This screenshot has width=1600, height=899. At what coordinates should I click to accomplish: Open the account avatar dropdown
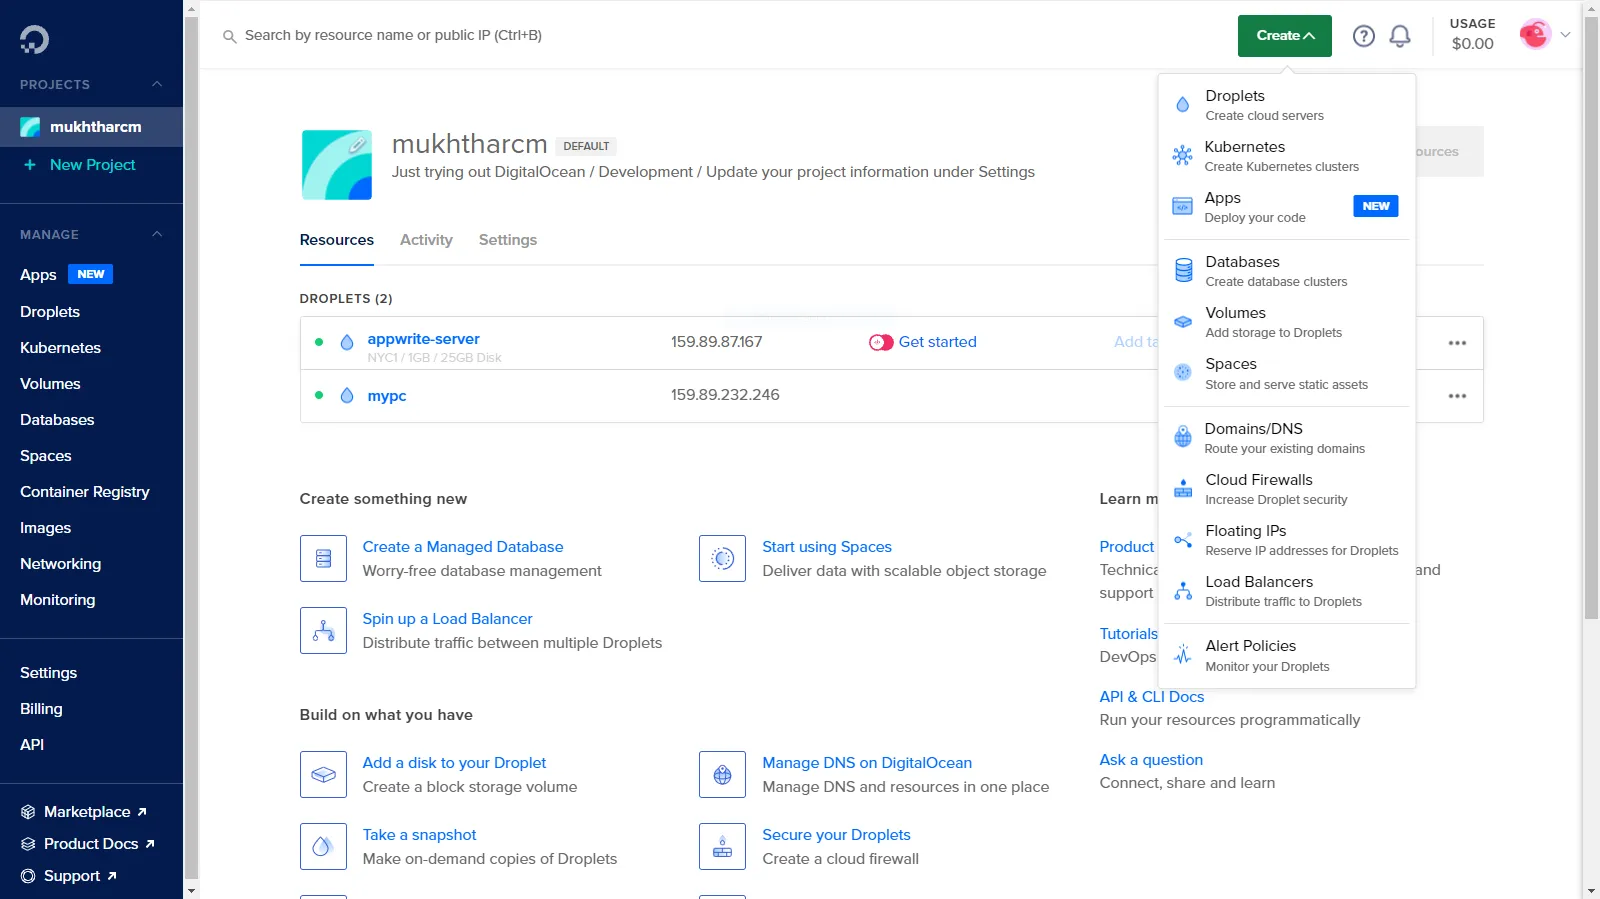(x=1544, y=35)
